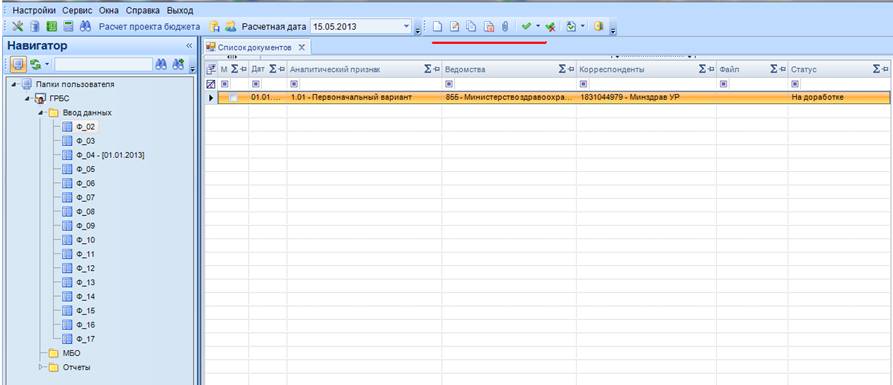Collapse the Навигатор panel with double chevron

[189, 46]
